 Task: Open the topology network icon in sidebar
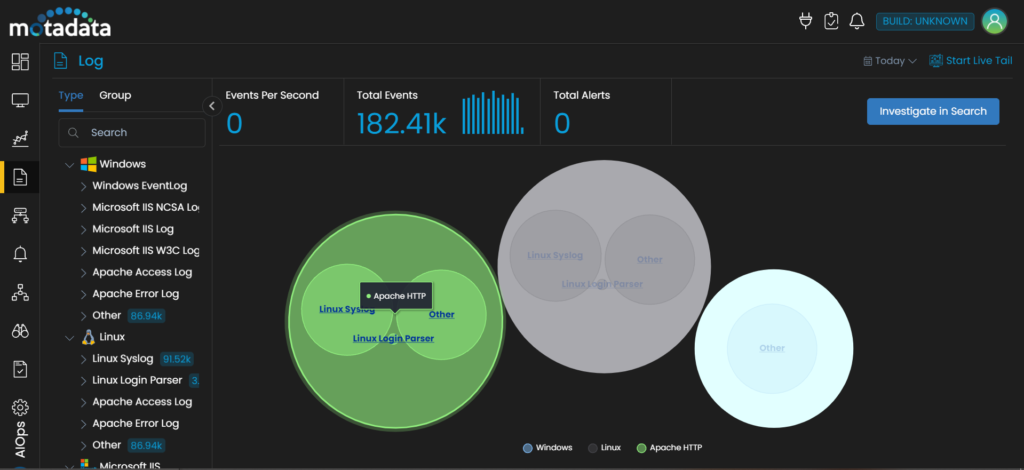[x=20, y=292]
